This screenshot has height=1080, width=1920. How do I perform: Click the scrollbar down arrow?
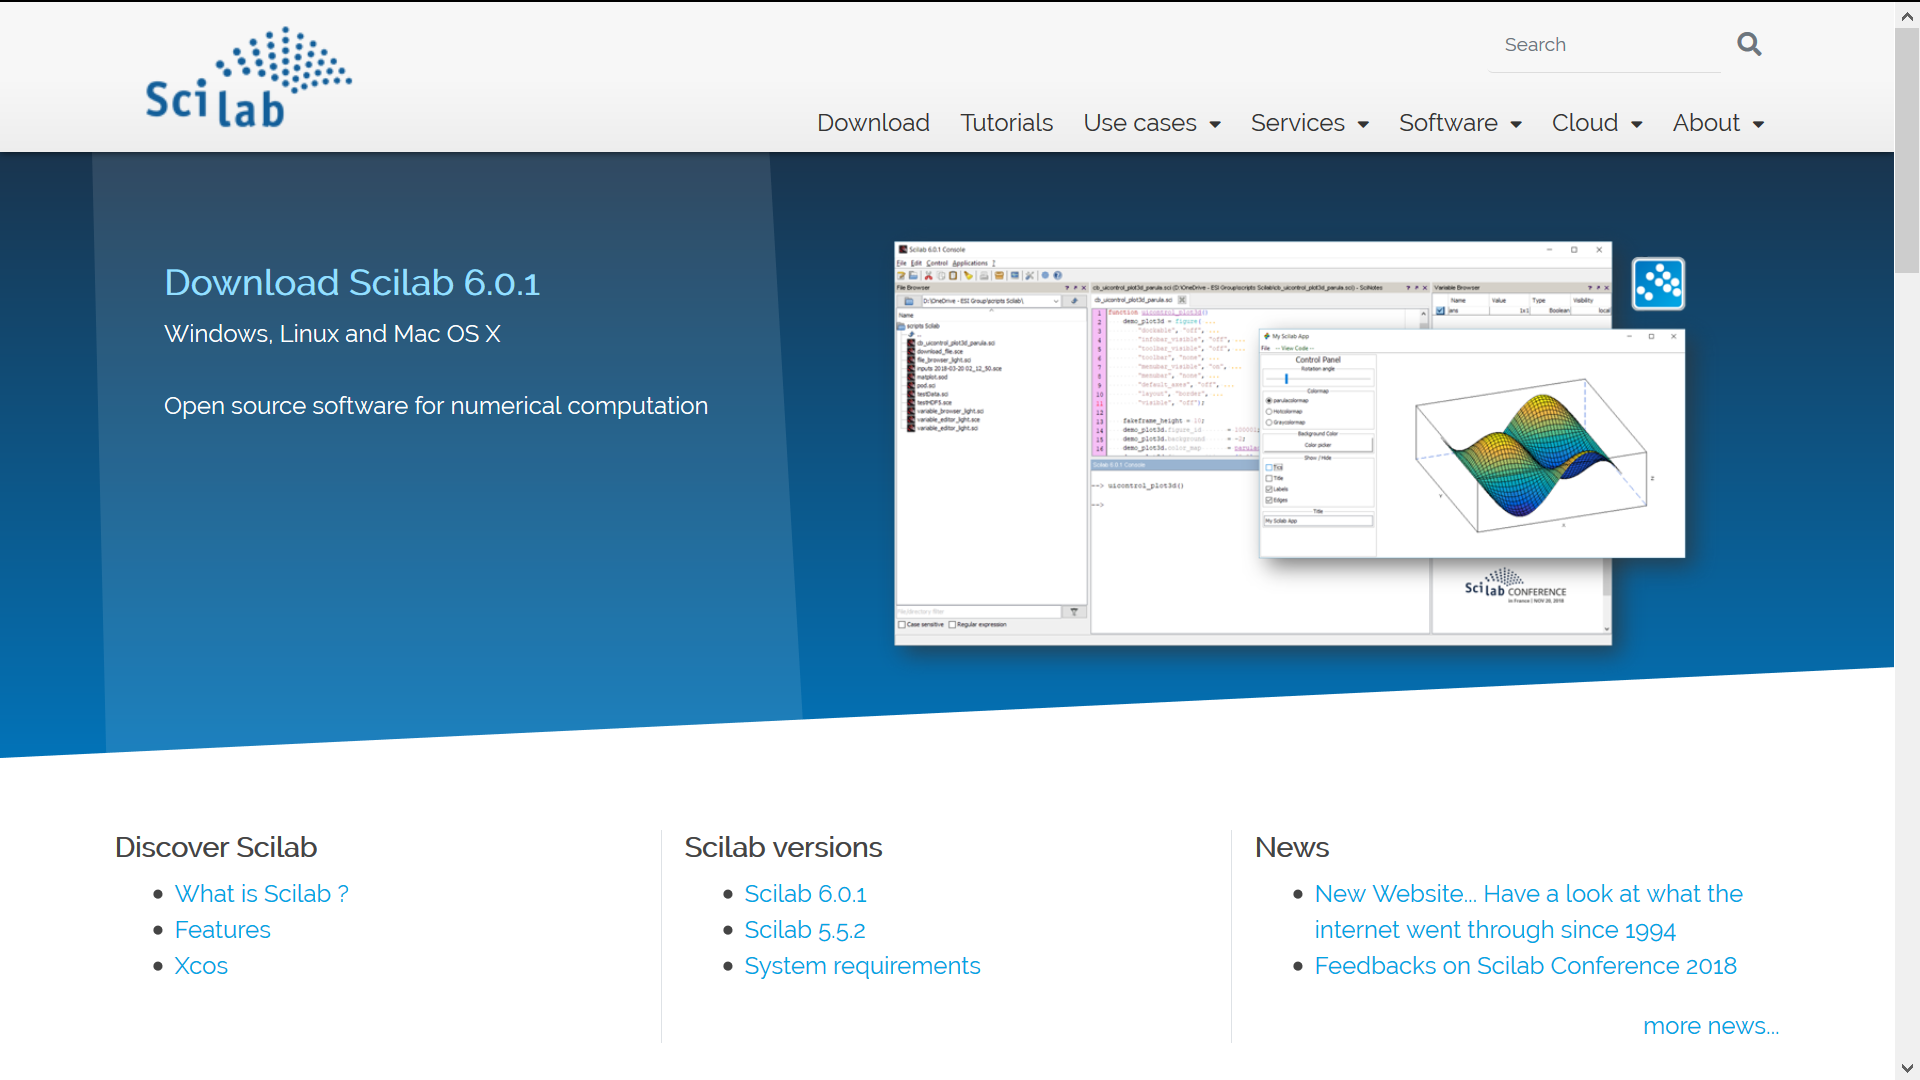pos(1907,1068)
